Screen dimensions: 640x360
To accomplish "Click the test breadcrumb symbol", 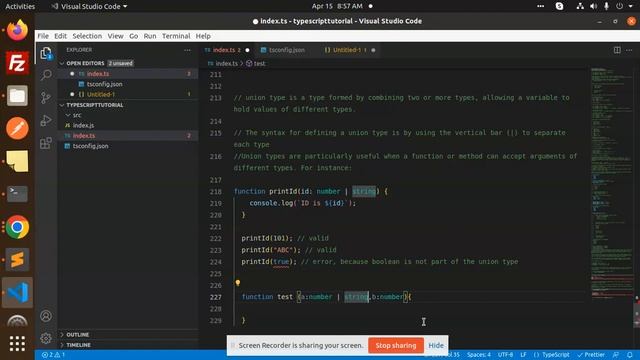I will click(256, 64).
